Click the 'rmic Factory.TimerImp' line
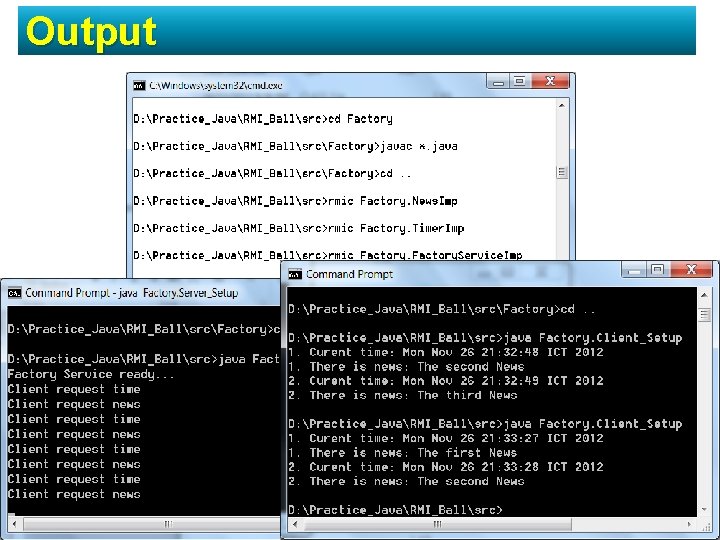Viewport: 720px width, 540px height. click(x=298, y=228)
